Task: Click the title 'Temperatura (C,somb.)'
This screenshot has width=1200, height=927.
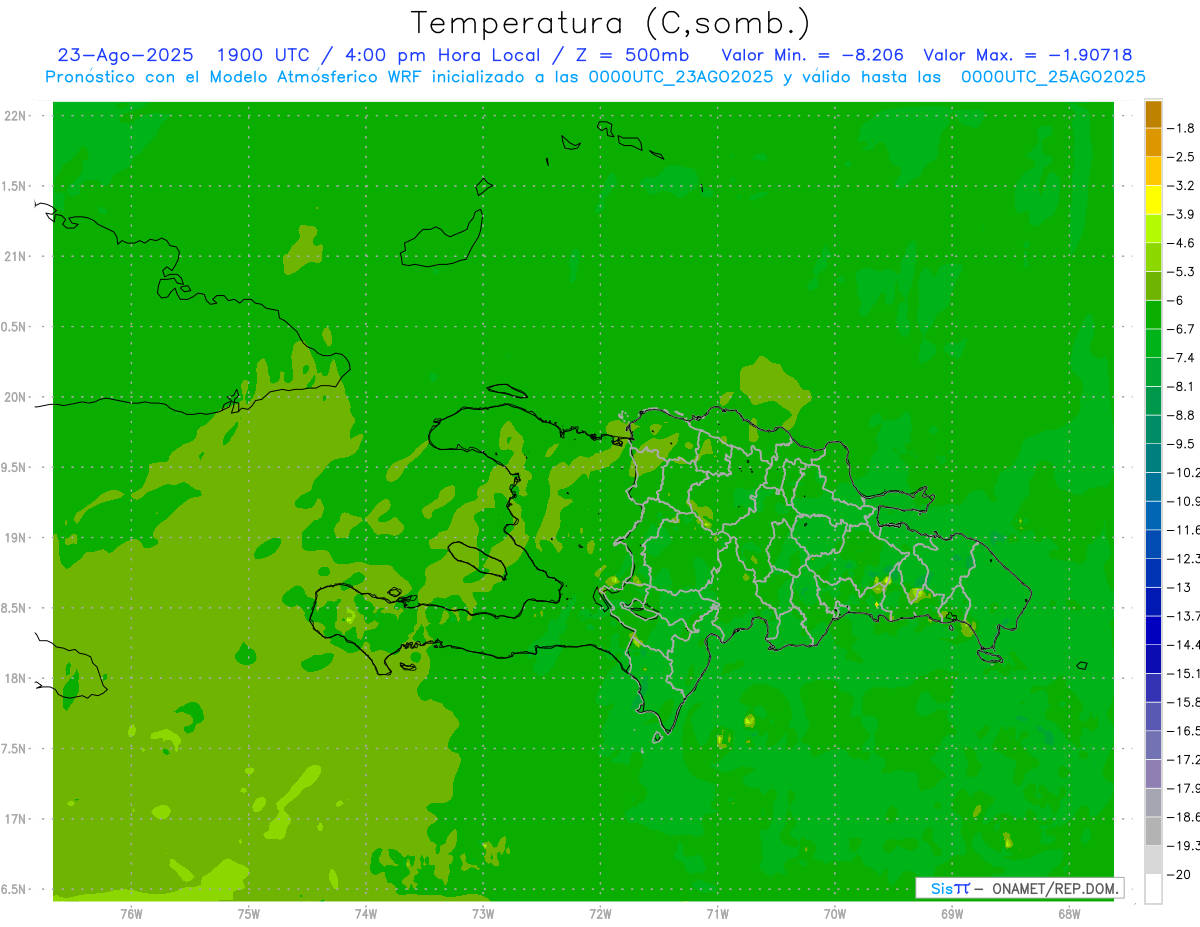Action: (x=610, y=23)
